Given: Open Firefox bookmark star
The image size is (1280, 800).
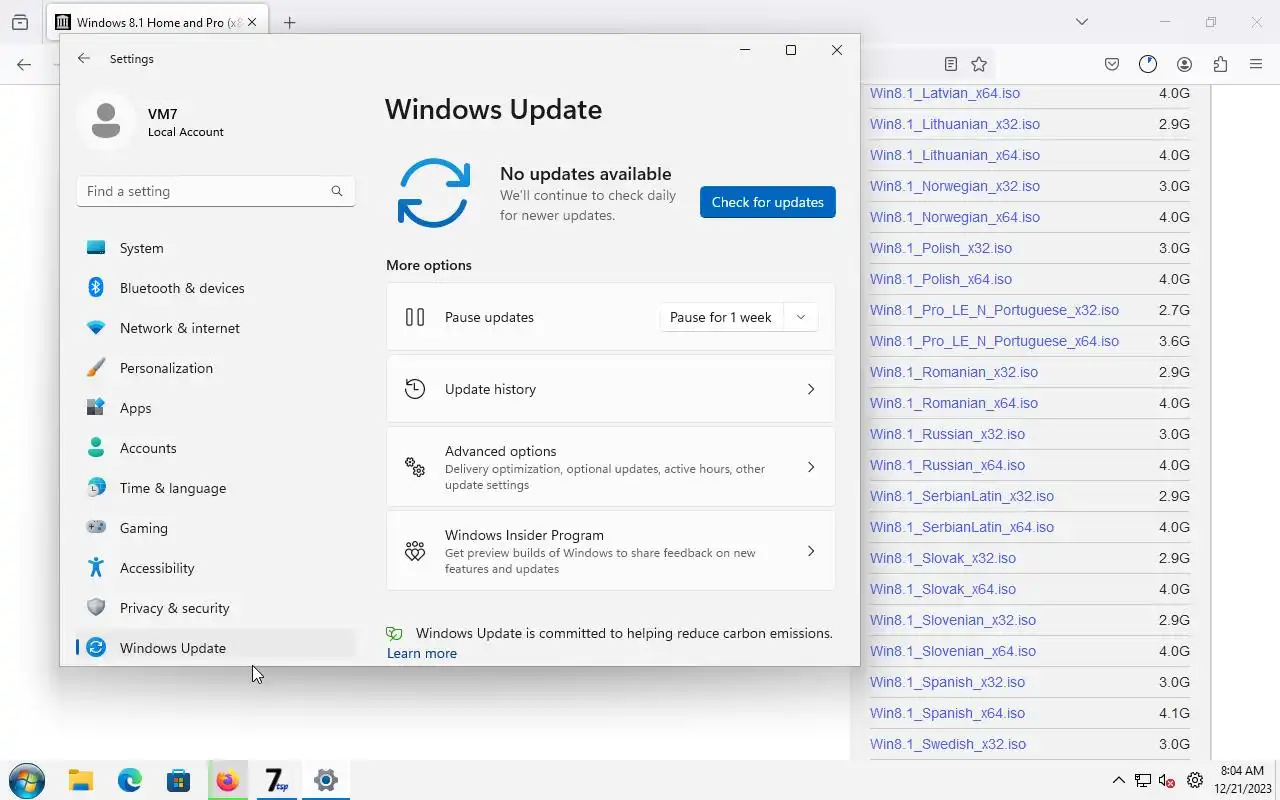Looking at the screenshot, I should pos(979,64).
